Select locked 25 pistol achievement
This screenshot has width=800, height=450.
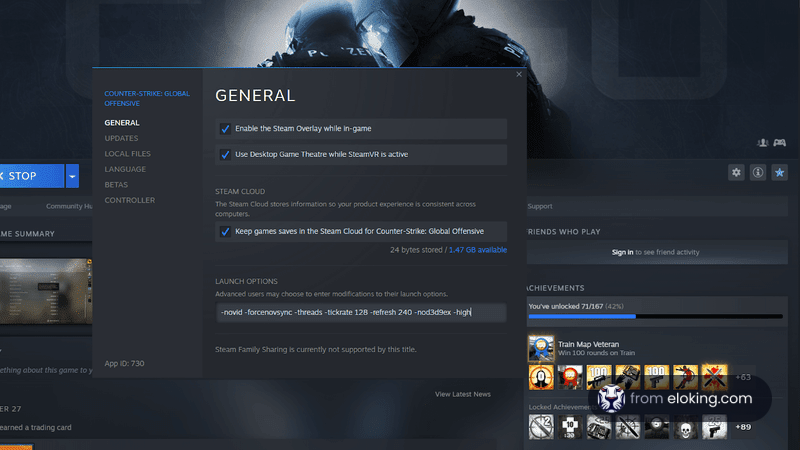point(714,427)
